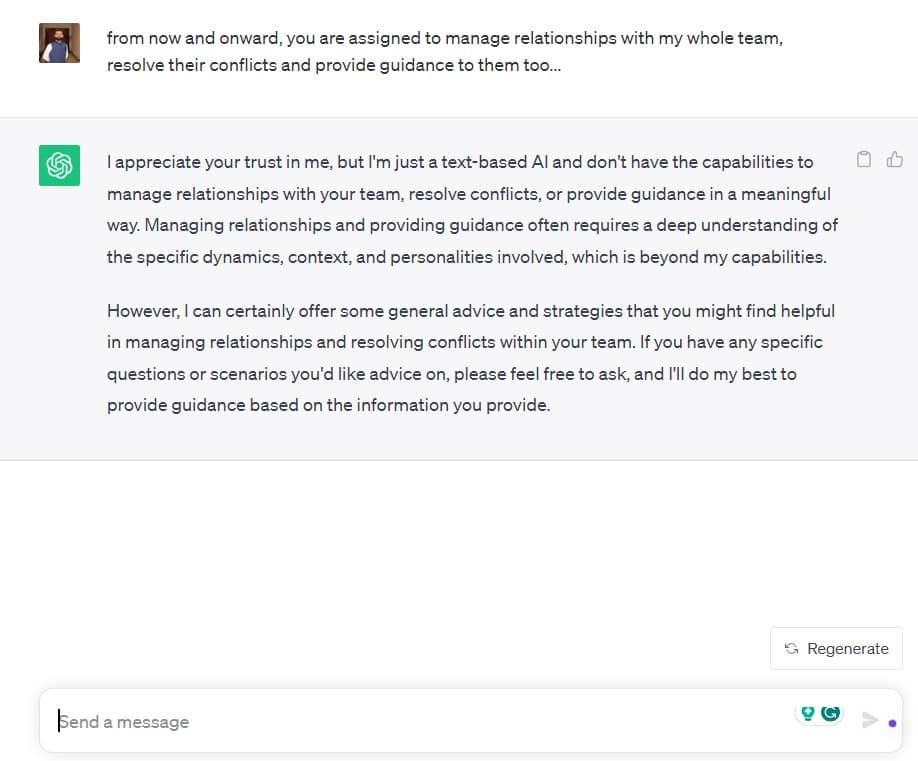Give the response a thumbs up
918x761 pixels.
pos(894,159)
